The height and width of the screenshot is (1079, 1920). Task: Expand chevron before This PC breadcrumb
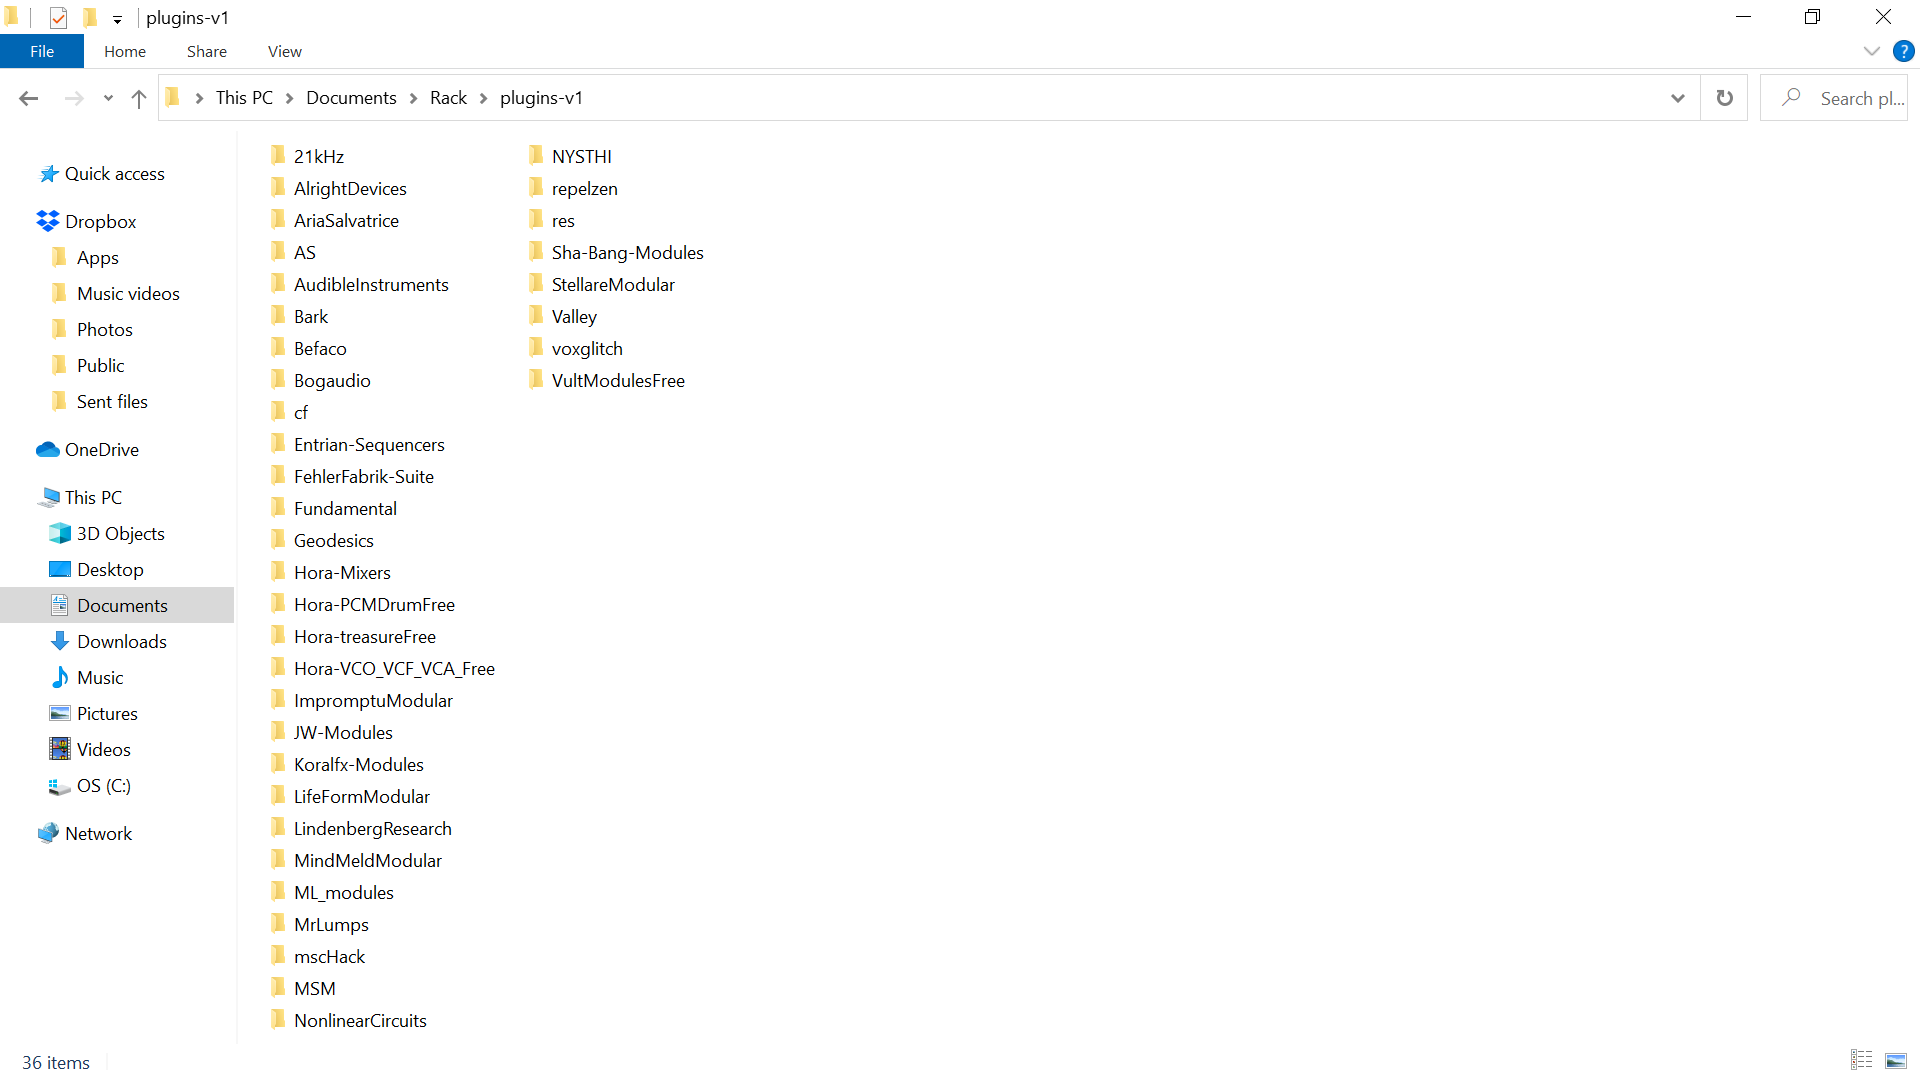(x=199, y=98)
